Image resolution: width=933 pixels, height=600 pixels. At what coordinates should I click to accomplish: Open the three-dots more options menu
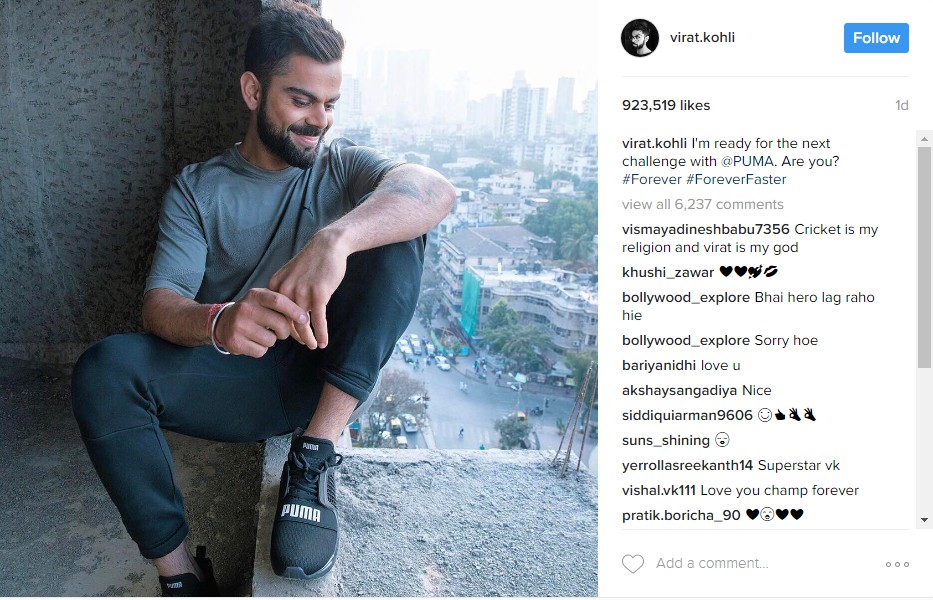point(897,564)
